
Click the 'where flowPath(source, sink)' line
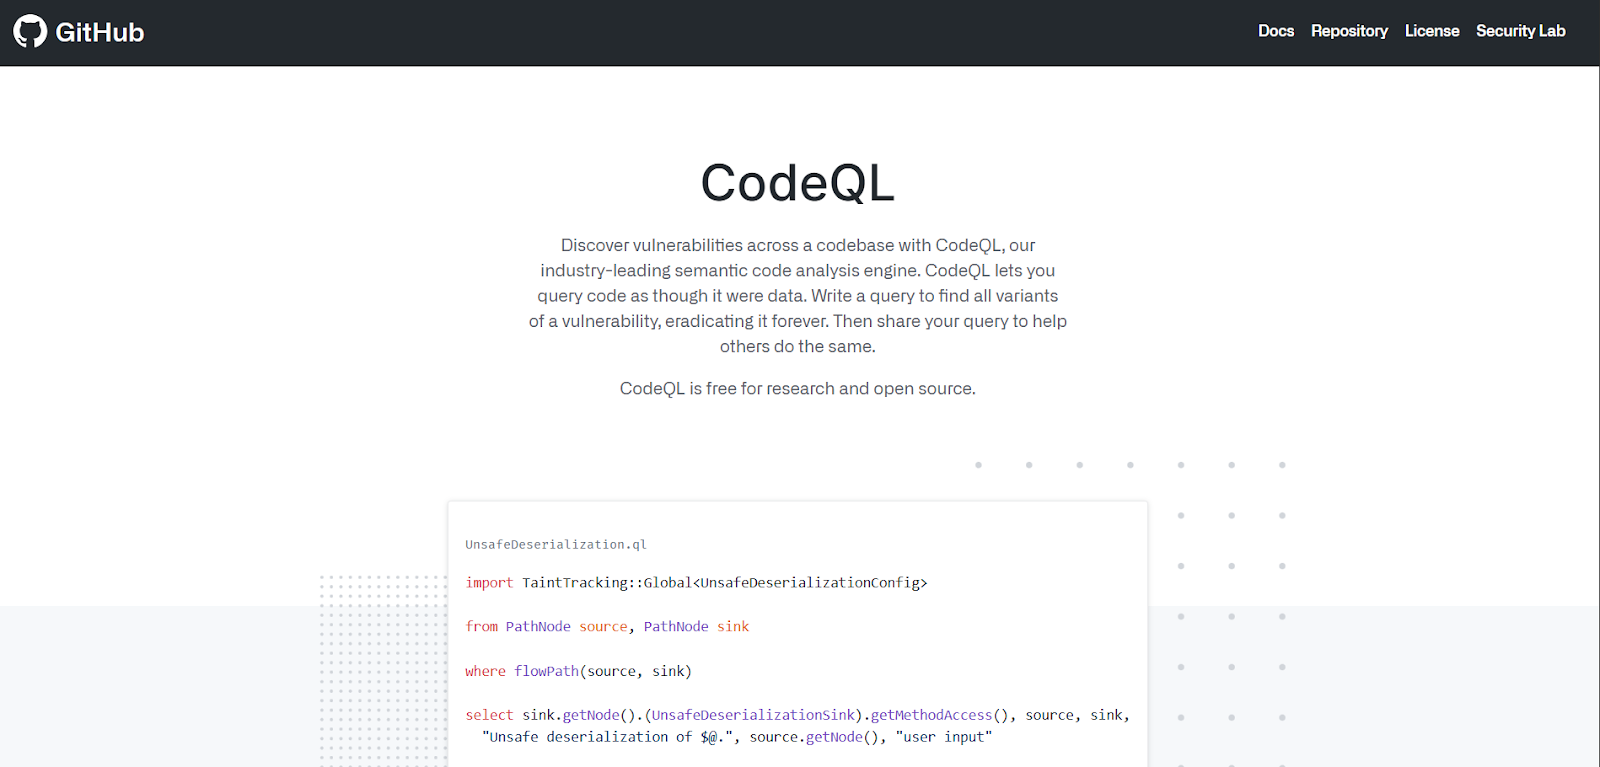click(578, 671)
